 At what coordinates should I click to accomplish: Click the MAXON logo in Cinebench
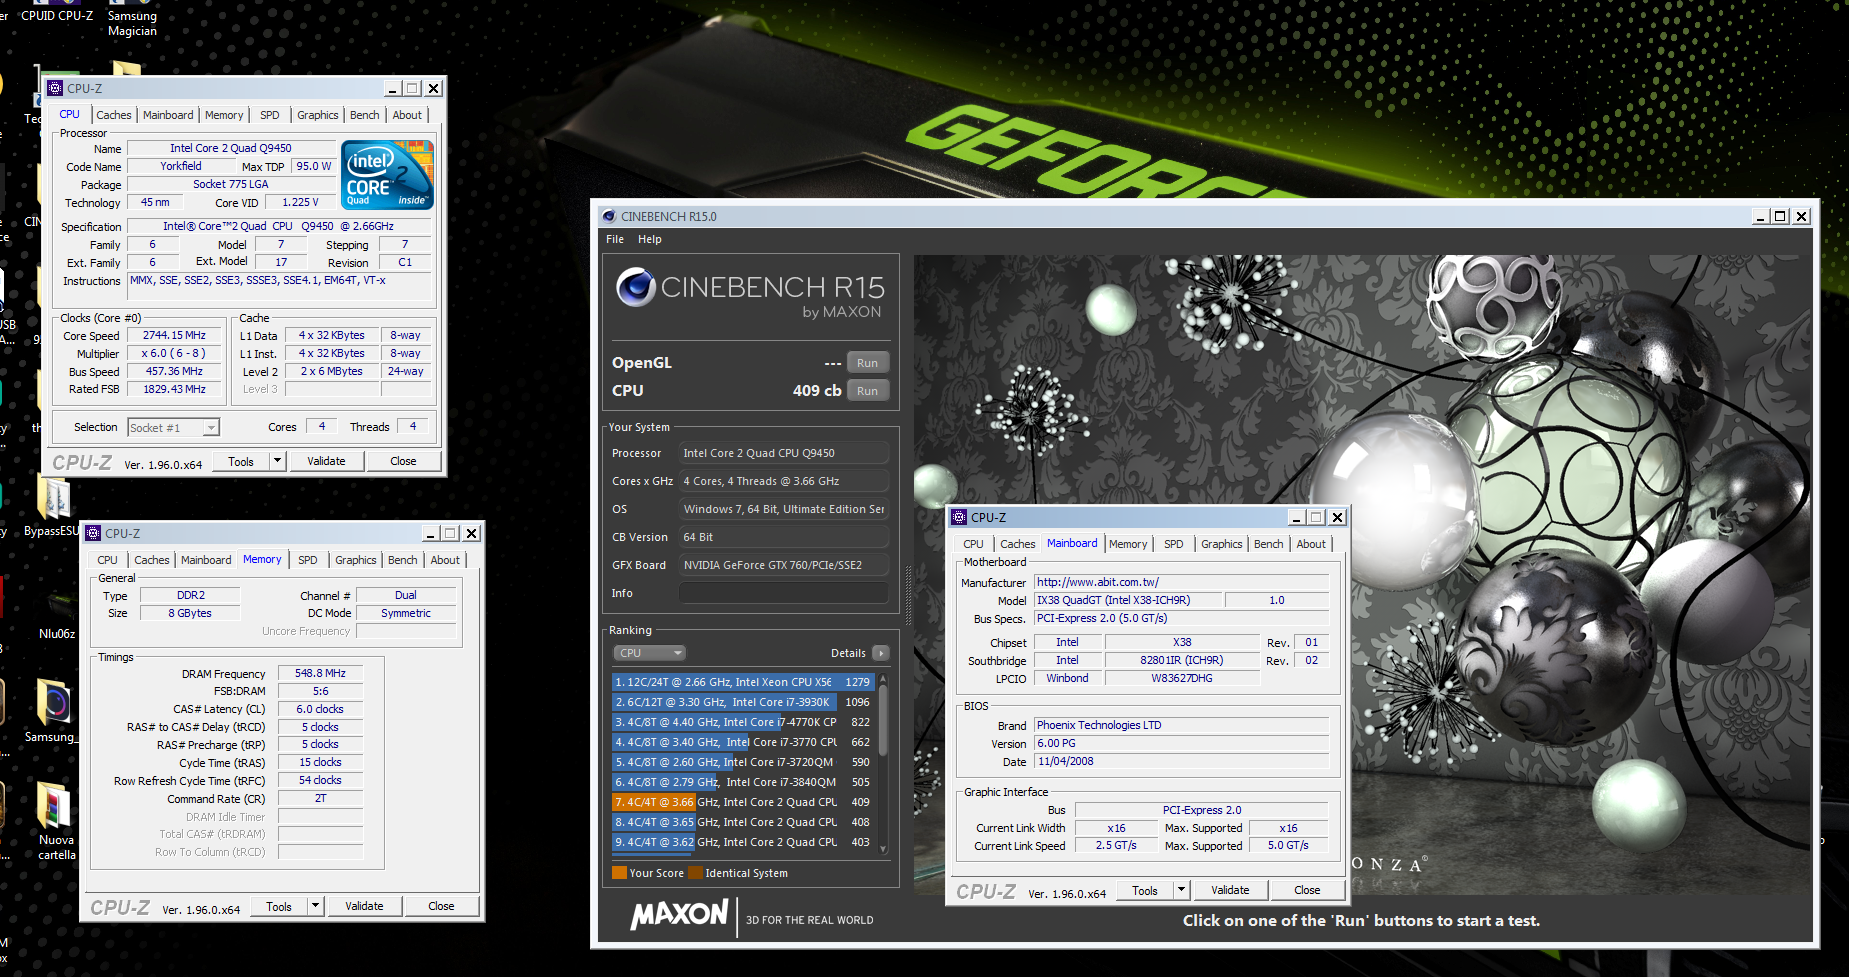679,914
